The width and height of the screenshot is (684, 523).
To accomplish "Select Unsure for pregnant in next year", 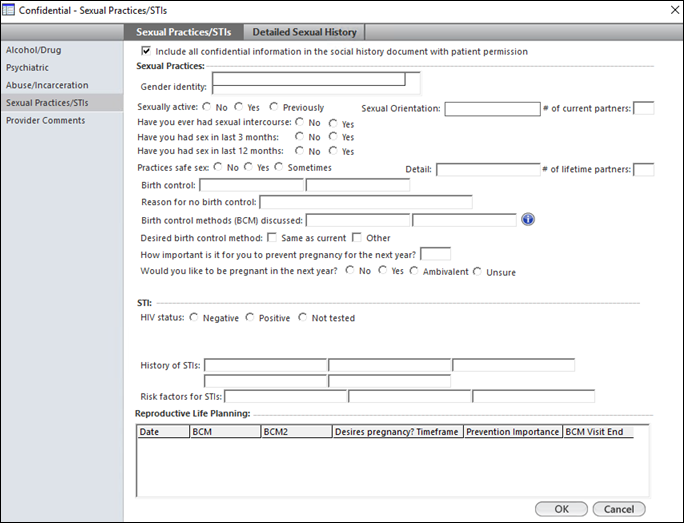I will click(x=478, y=272).
